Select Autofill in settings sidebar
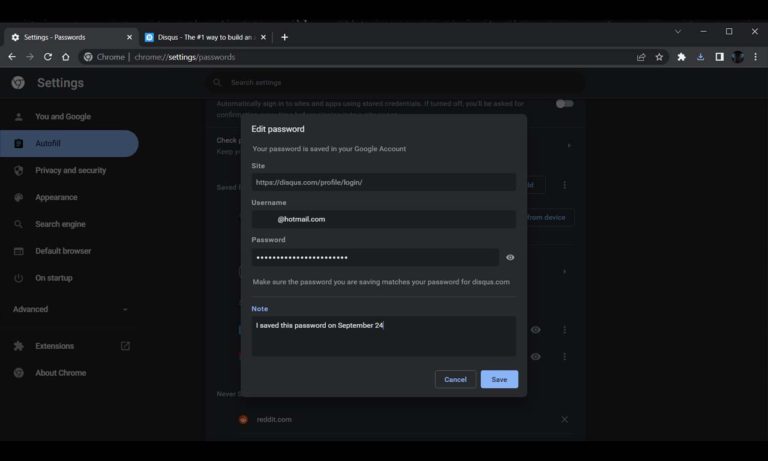 pos(69,144)
